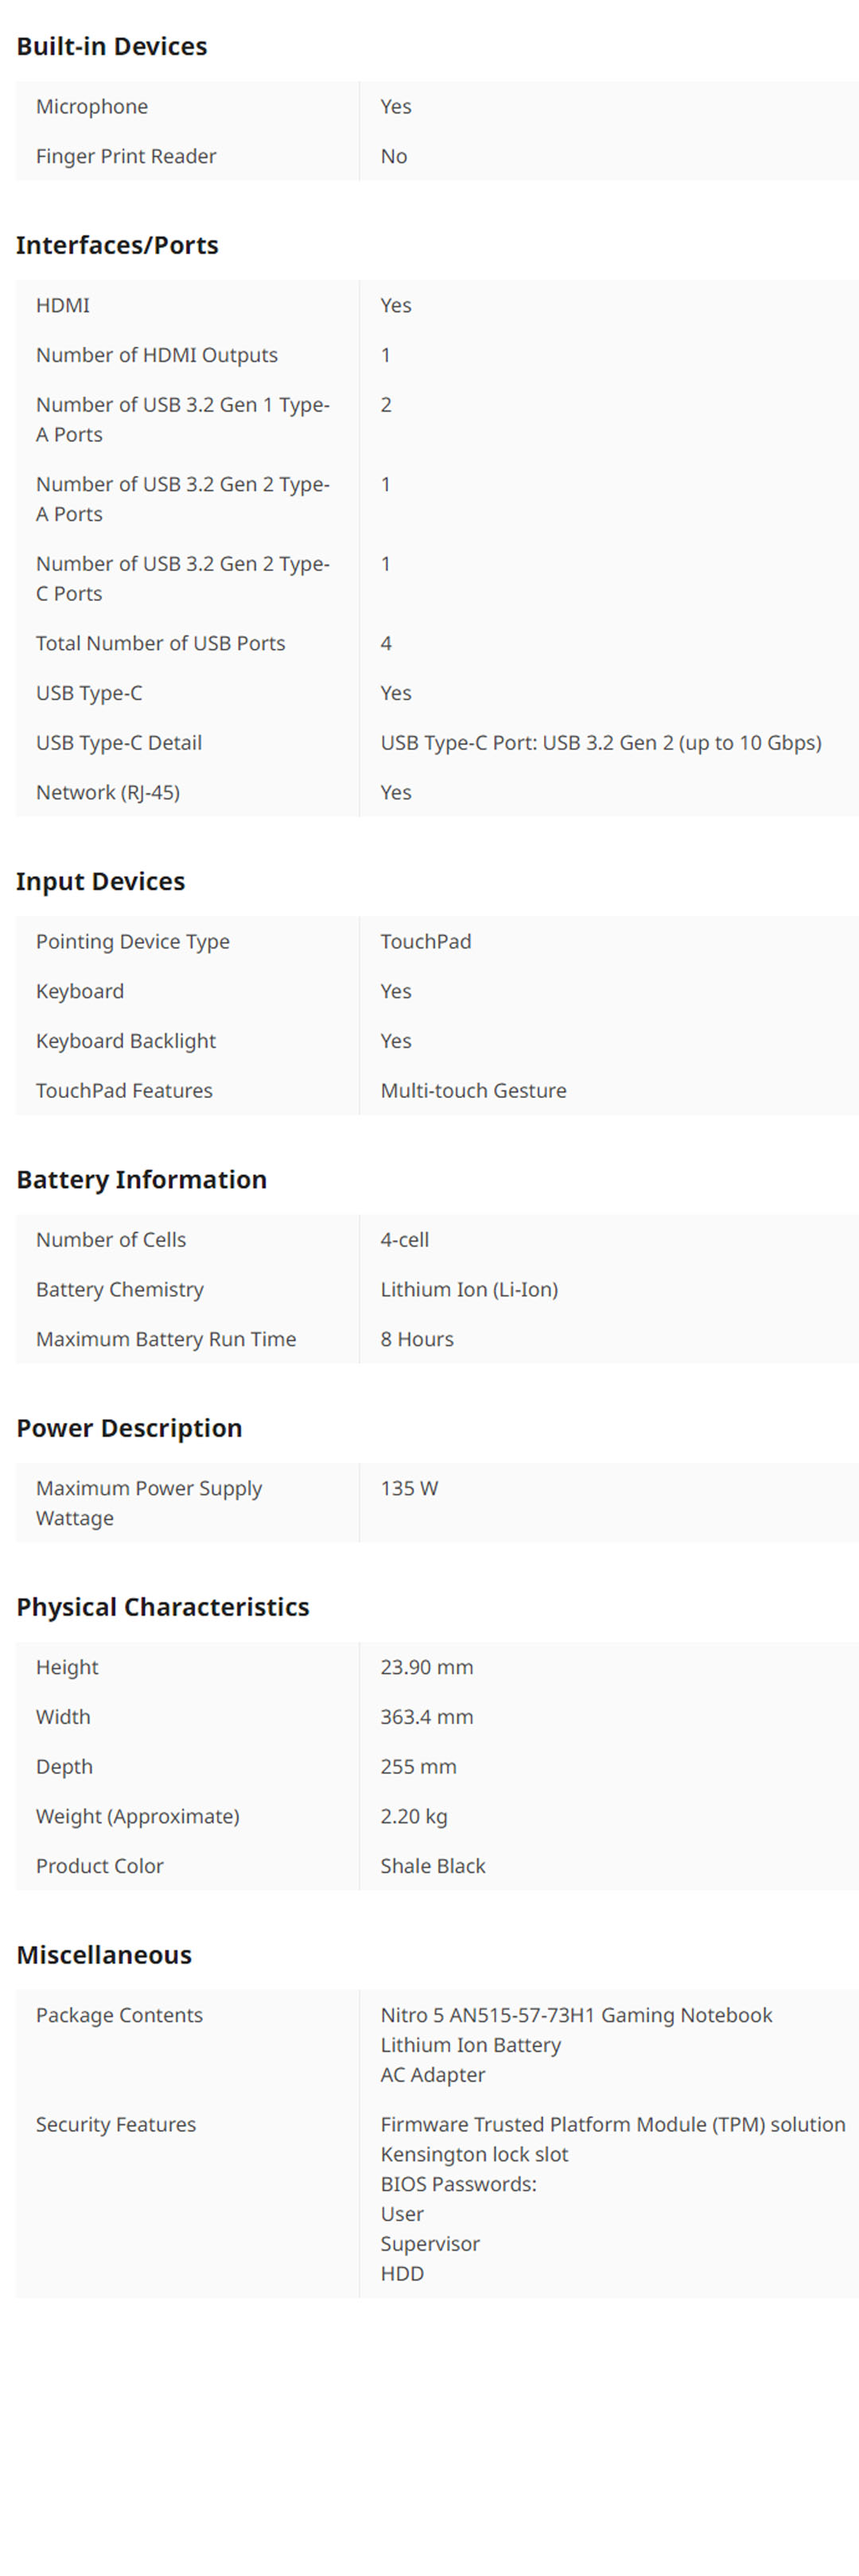Click the Lithium Ion (Li-Ion) value
This screenshot has height=2576, width=859.
(x=469, y=1289)
